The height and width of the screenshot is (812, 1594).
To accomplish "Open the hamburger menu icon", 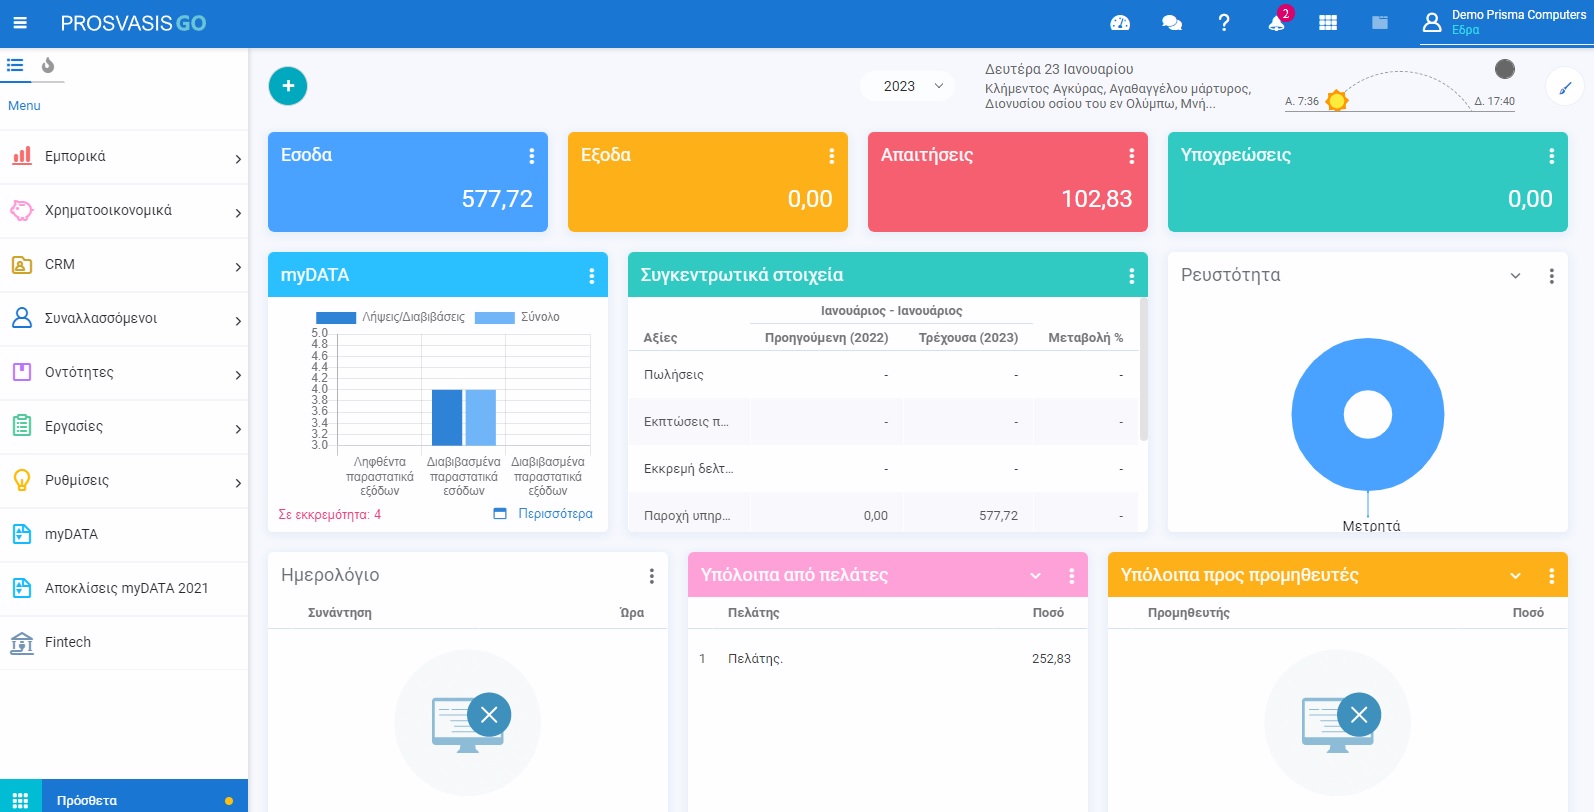I will (20, 23).
